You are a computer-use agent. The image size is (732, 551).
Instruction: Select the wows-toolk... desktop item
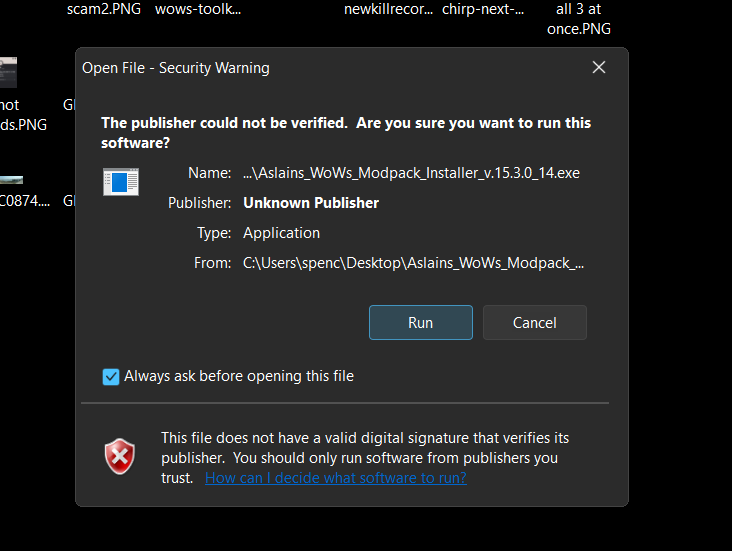[x=198, y=9]
